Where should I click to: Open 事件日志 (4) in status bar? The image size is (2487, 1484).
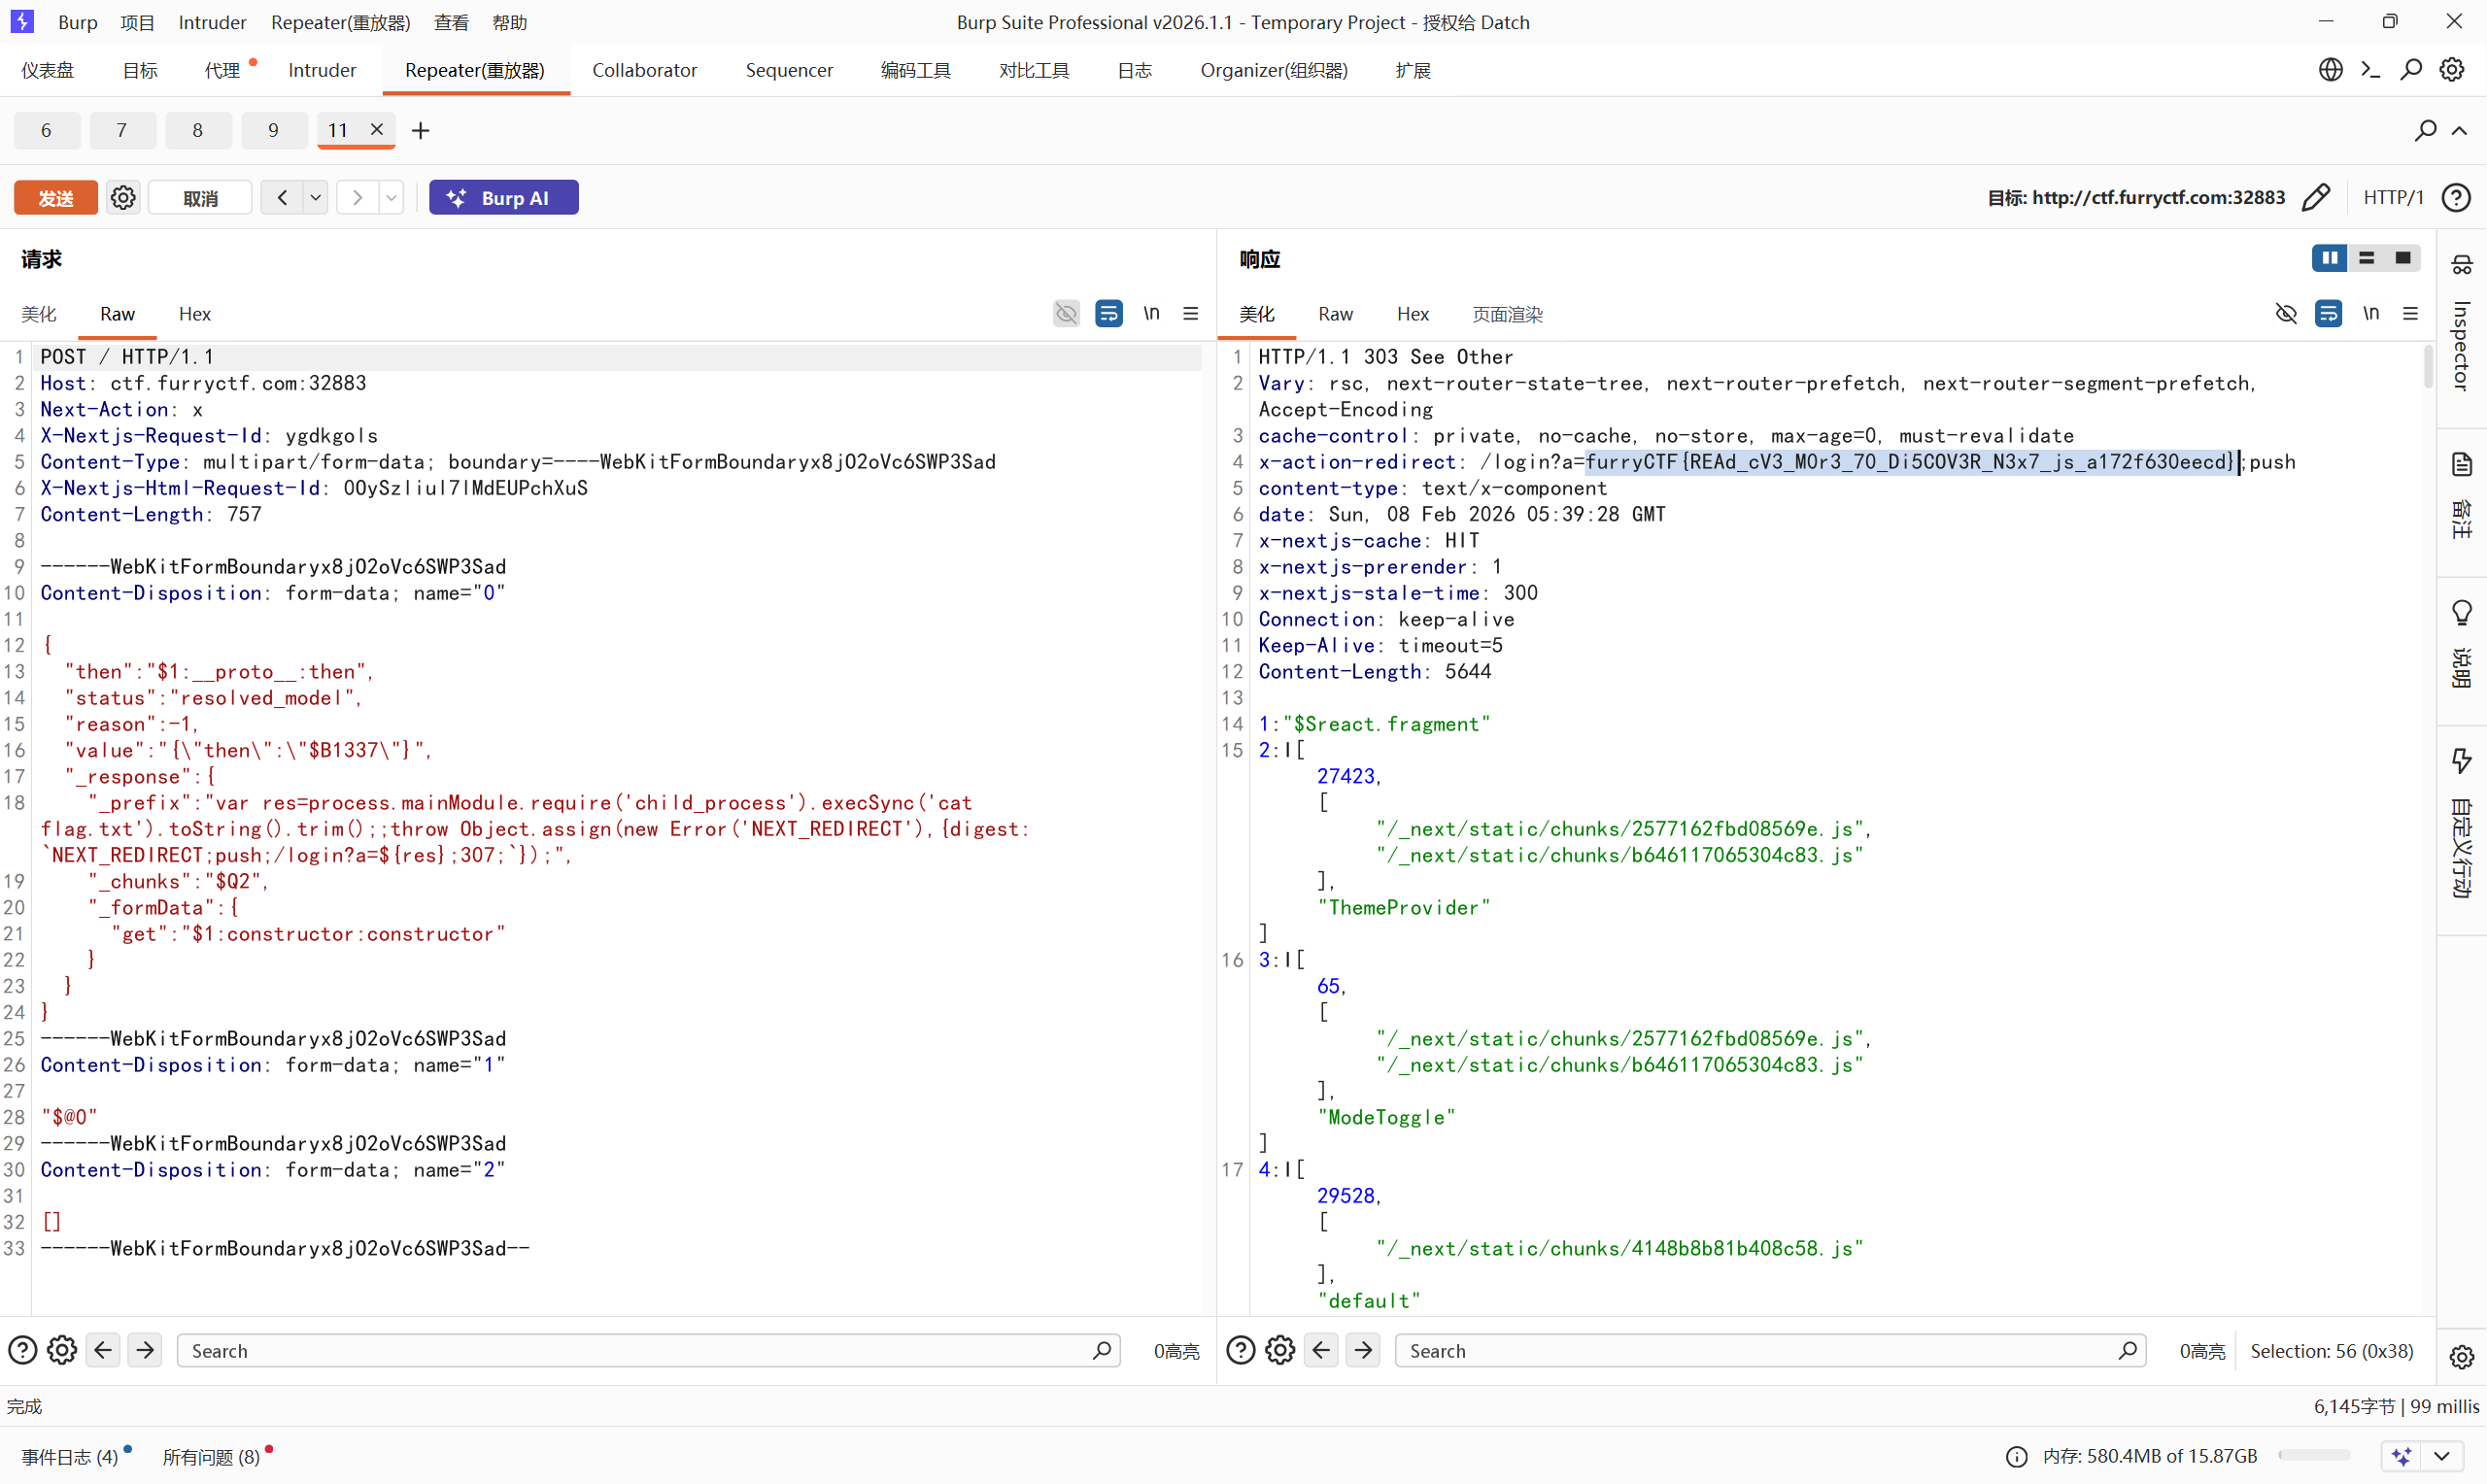(70, 1457)
